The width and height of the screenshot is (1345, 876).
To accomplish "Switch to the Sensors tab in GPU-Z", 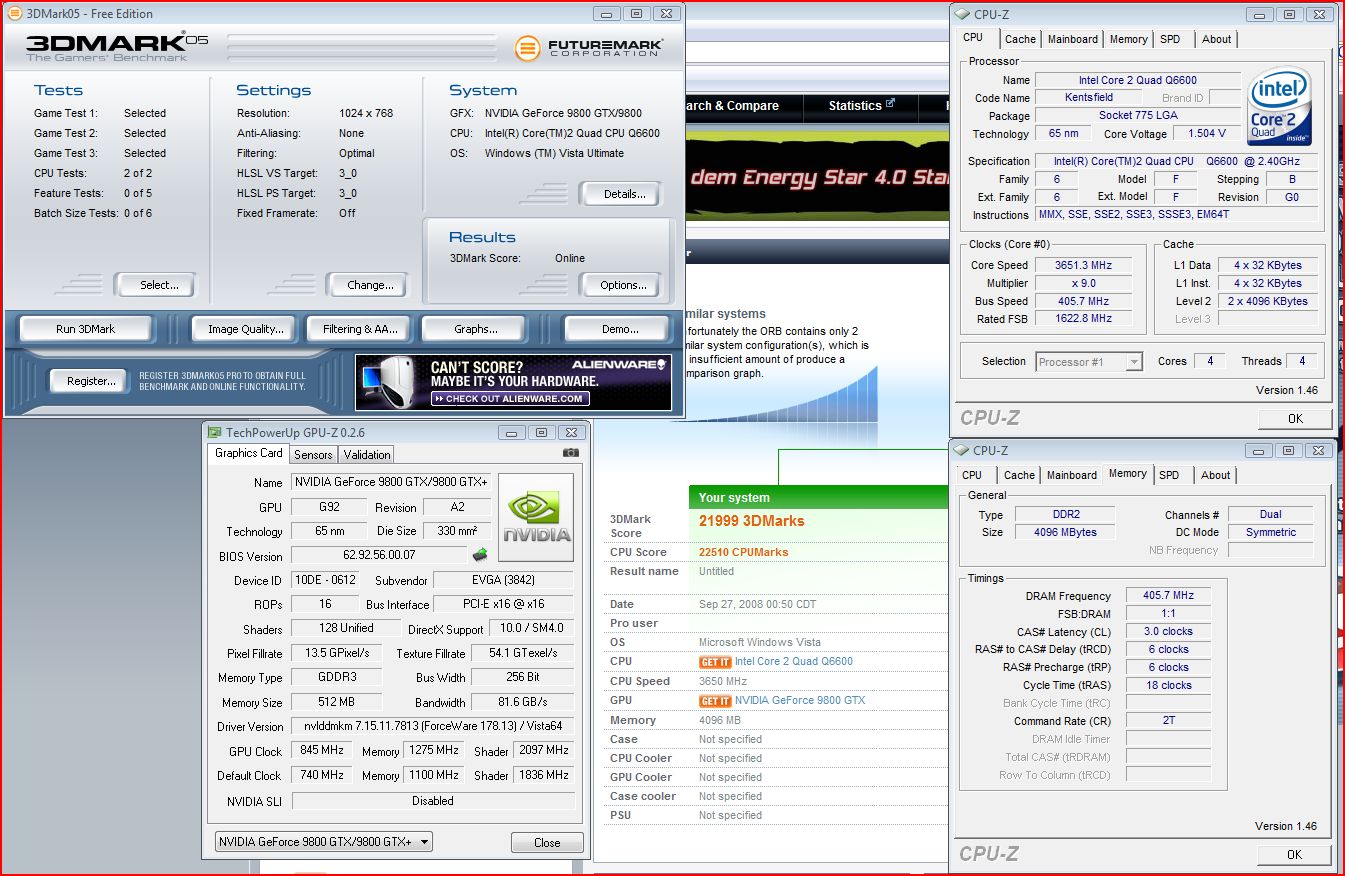I will point(313,454).
